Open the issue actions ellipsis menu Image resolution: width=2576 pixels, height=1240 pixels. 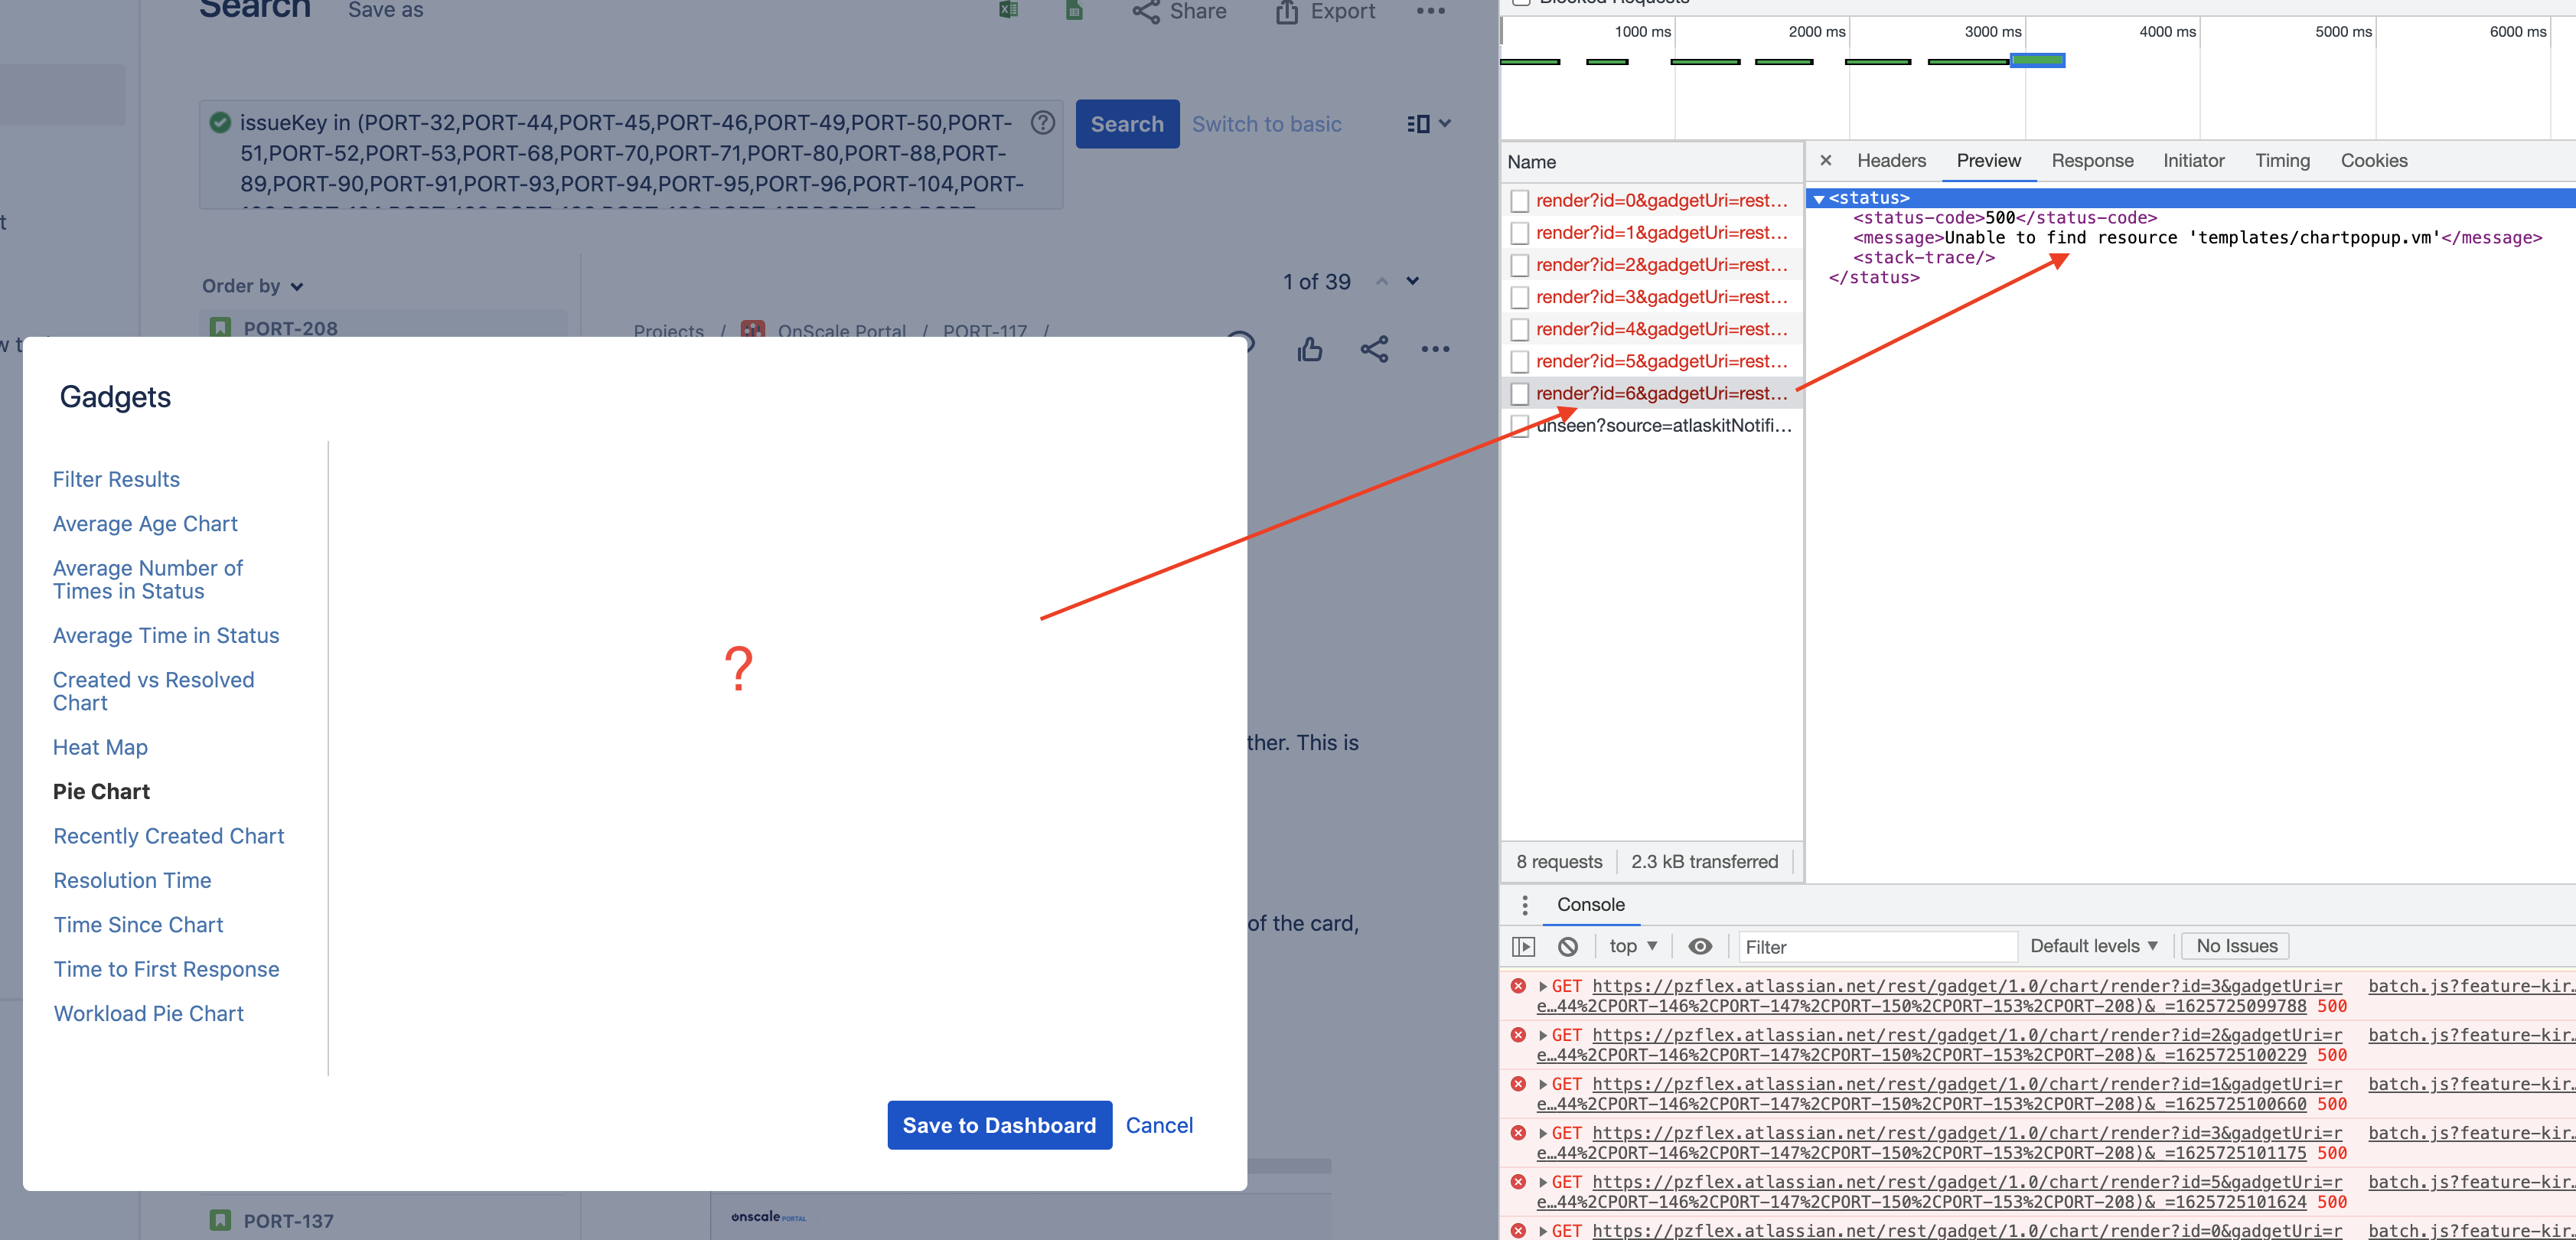click(1435, 349)
